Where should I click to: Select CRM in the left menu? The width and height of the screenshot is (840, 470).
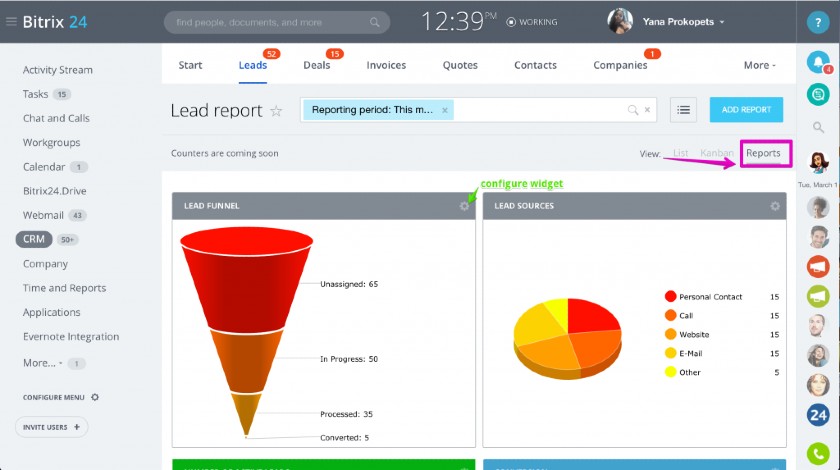coord(34,239)
